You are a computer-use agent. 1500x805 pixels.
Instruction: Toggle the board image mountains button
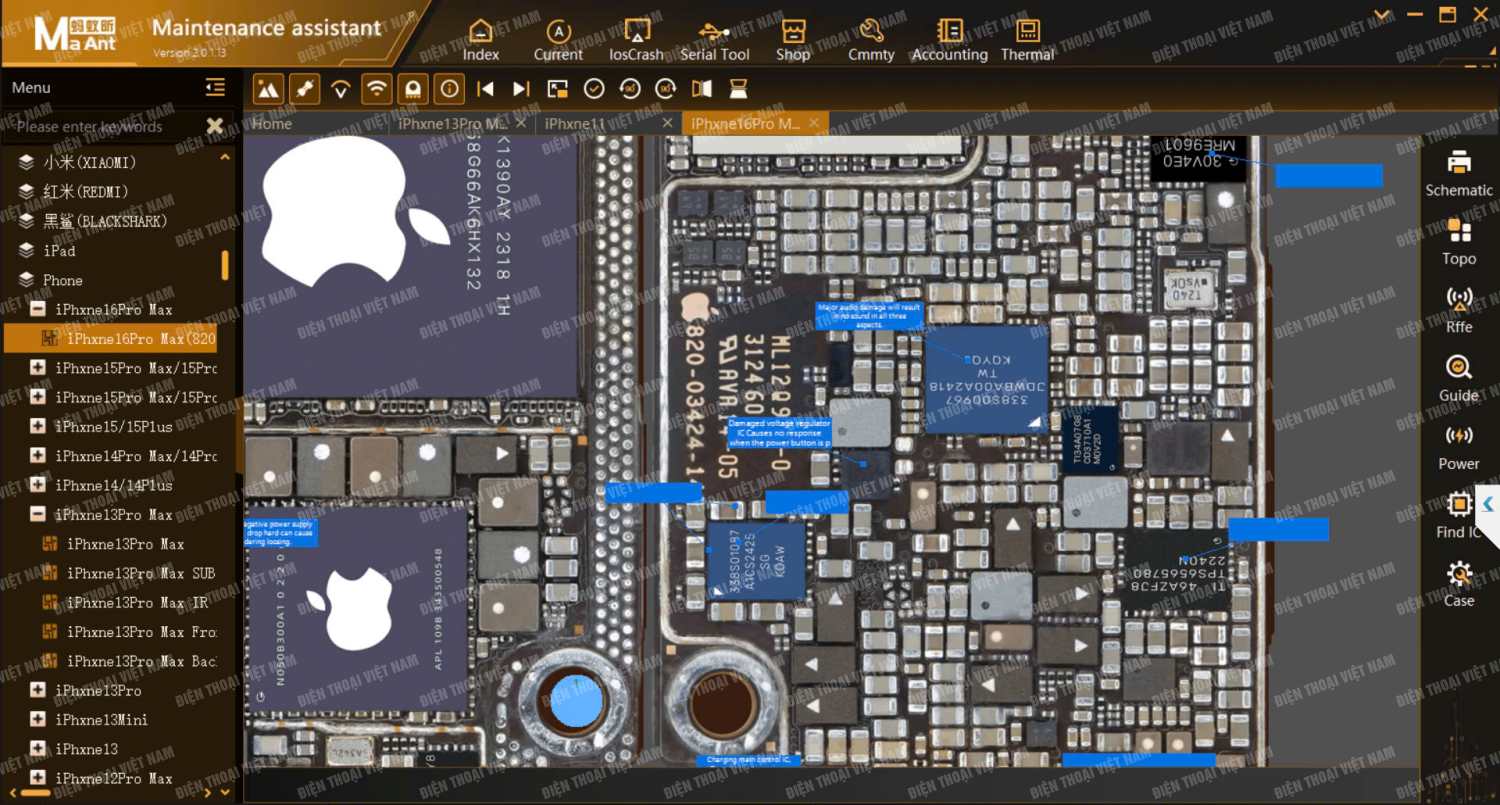(268, 89)
